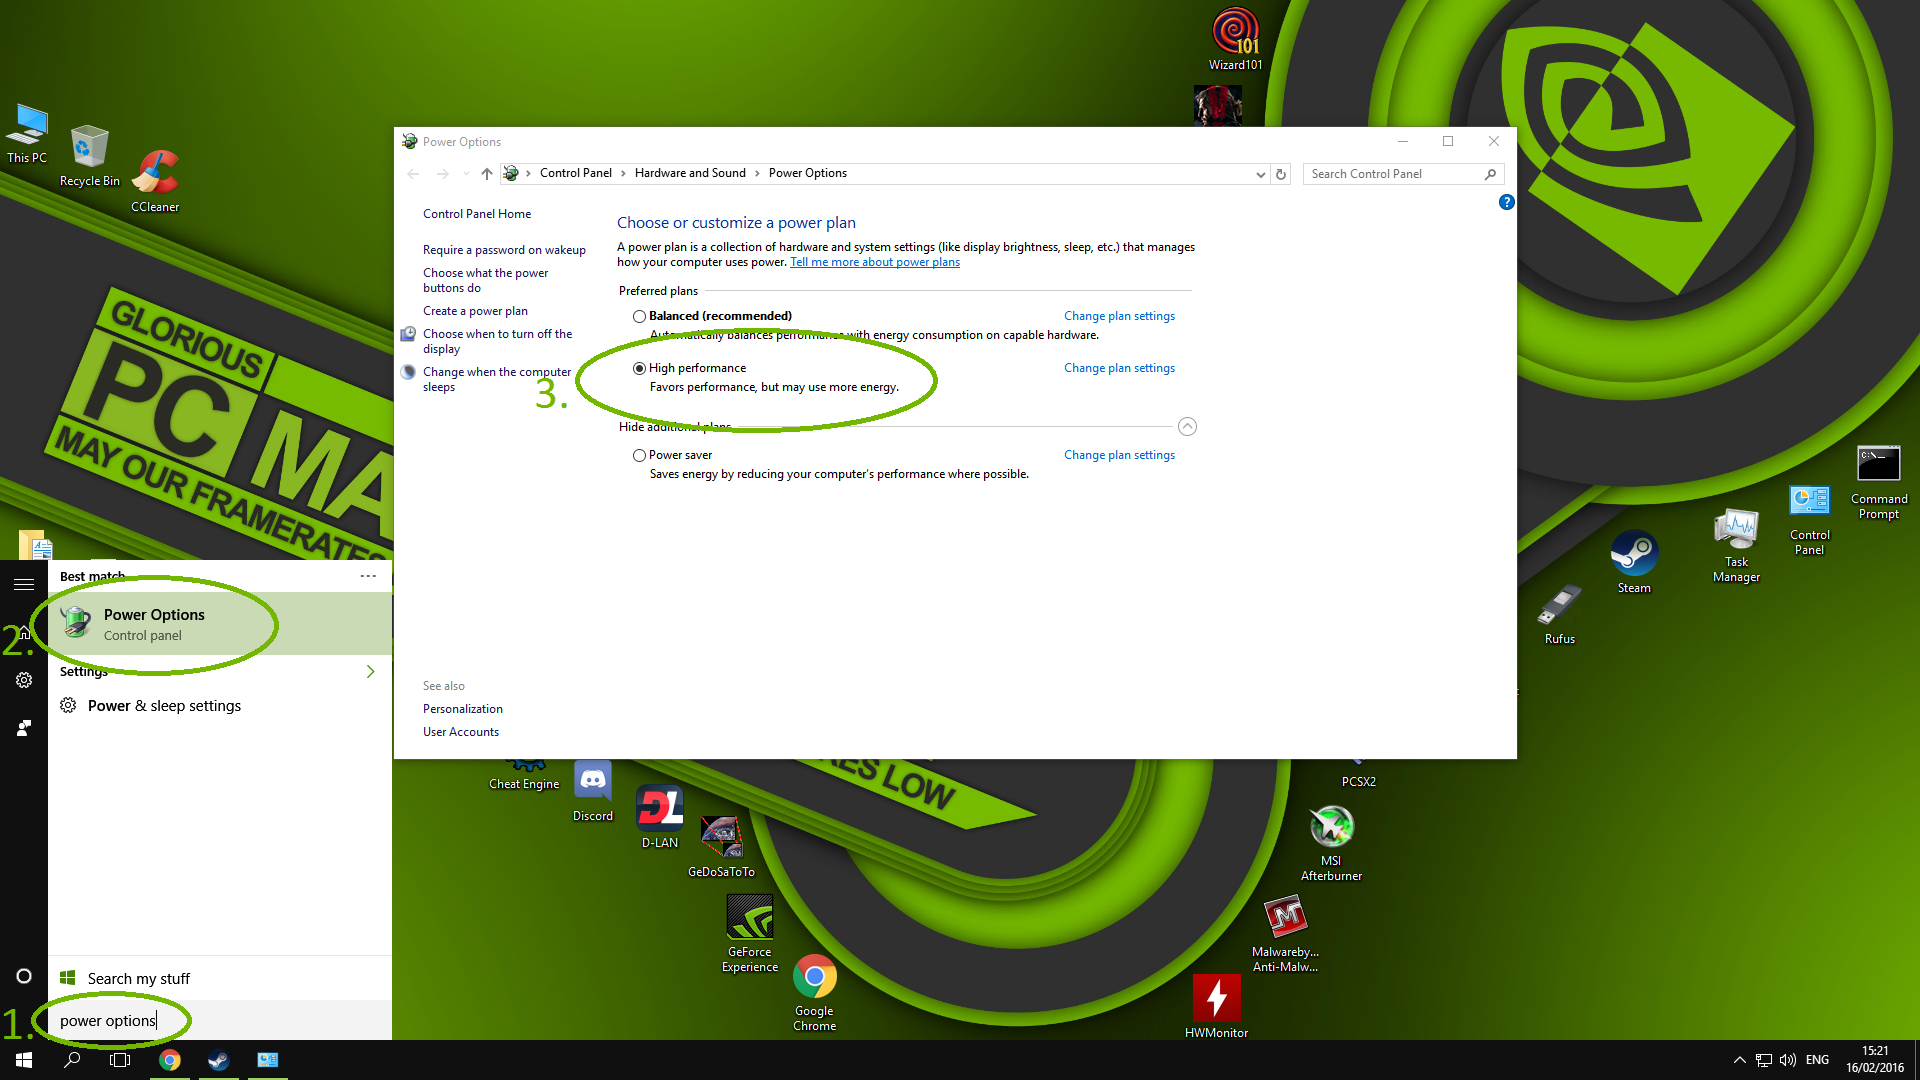Open the MSI Afterburner desktop icon
The width and height of the screenshot is (1920, 1080).
coord(1331,828)
